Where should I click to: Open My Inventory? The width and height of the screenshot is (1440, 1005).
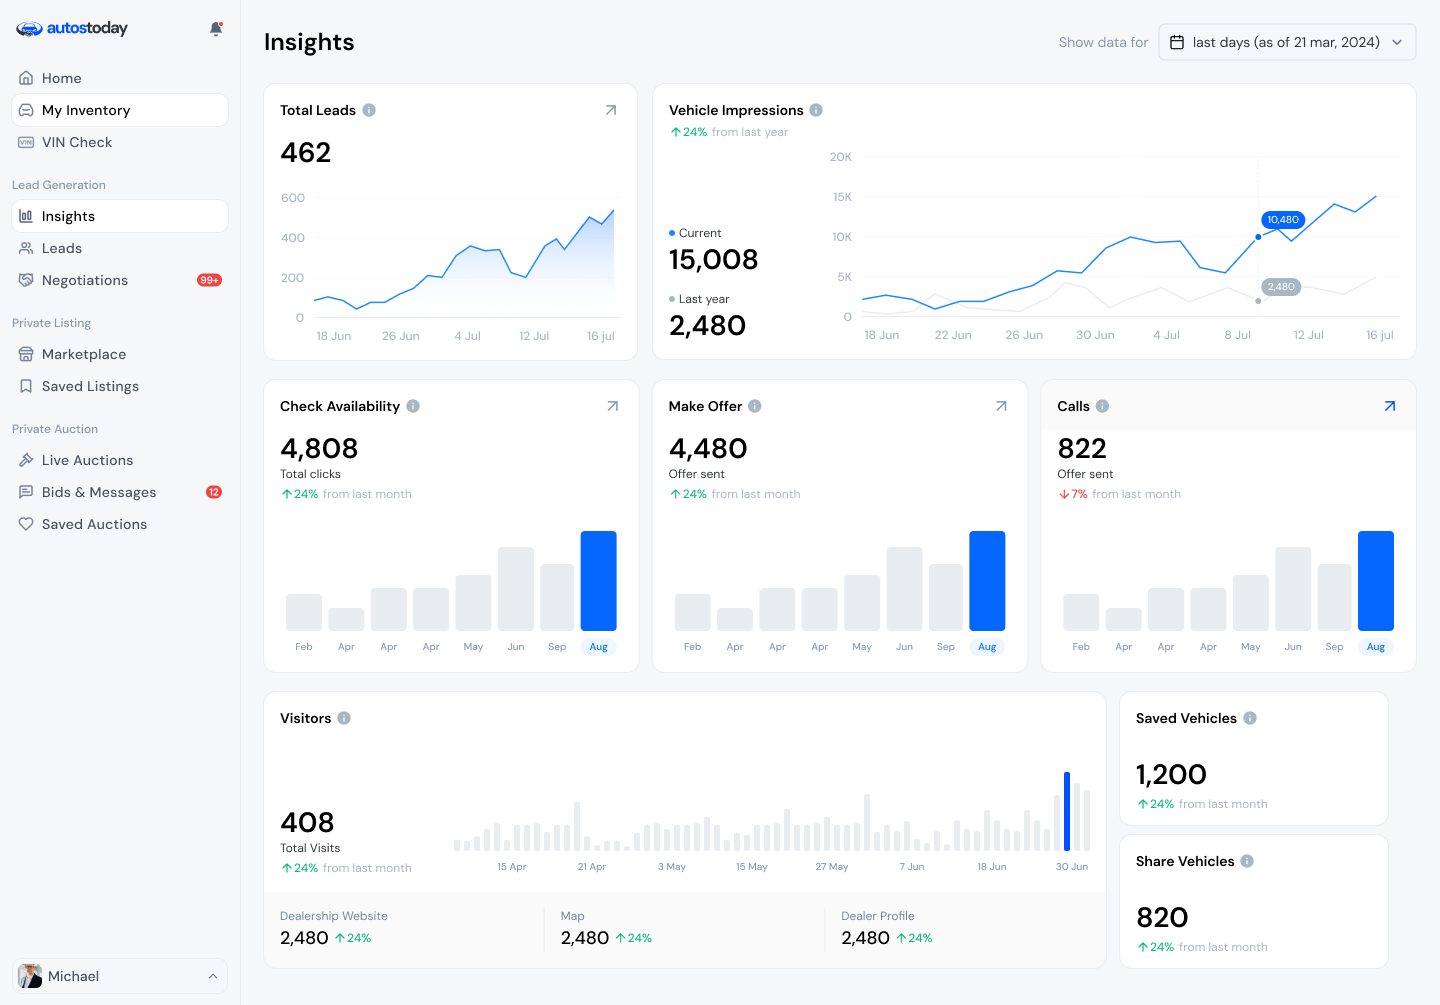tap(120, 110)
